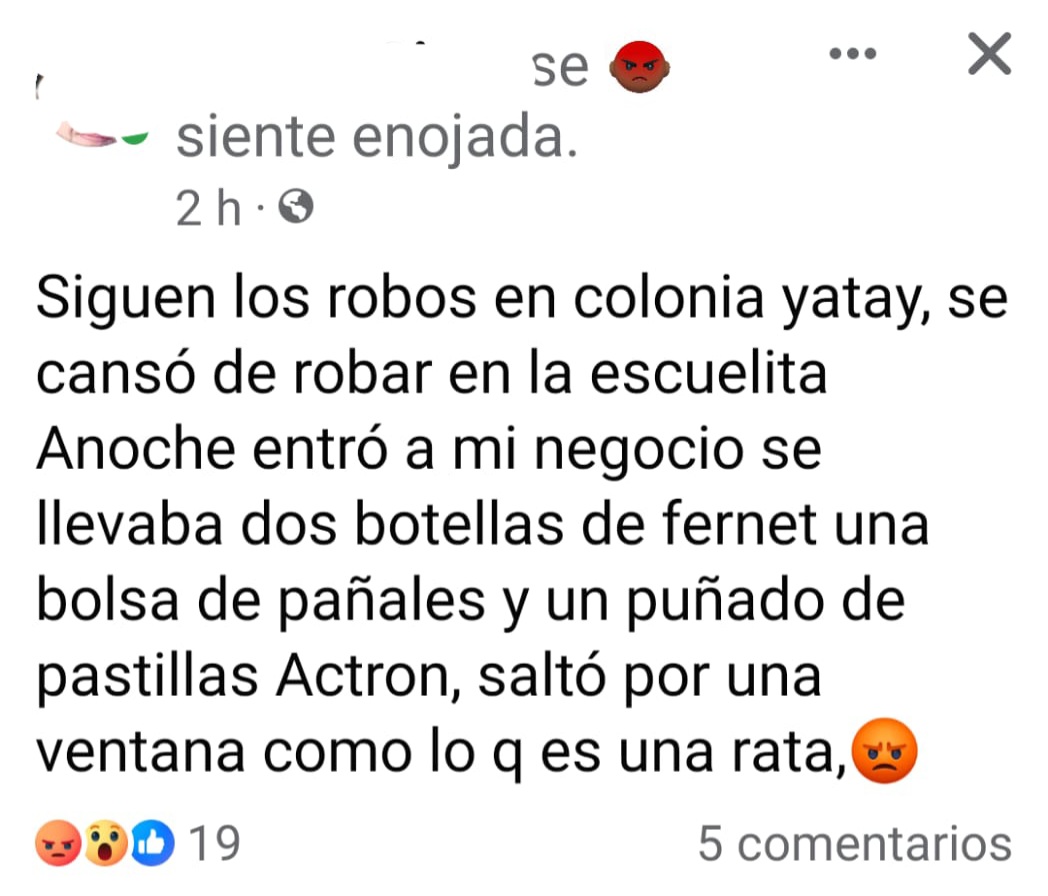Image resolution: width=1048 pixels, height=896 pixels.
Task: Close the post with the X icon
Action: (989, 53)
